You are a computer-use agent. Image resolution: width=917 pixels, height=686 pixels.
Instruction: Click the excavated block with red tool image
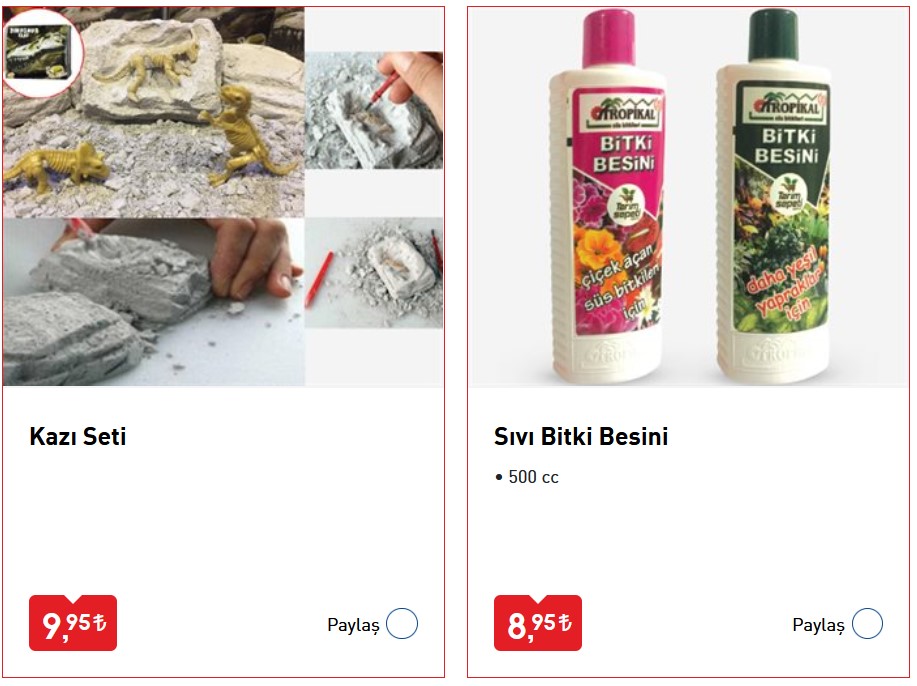(x=374, y=273)
